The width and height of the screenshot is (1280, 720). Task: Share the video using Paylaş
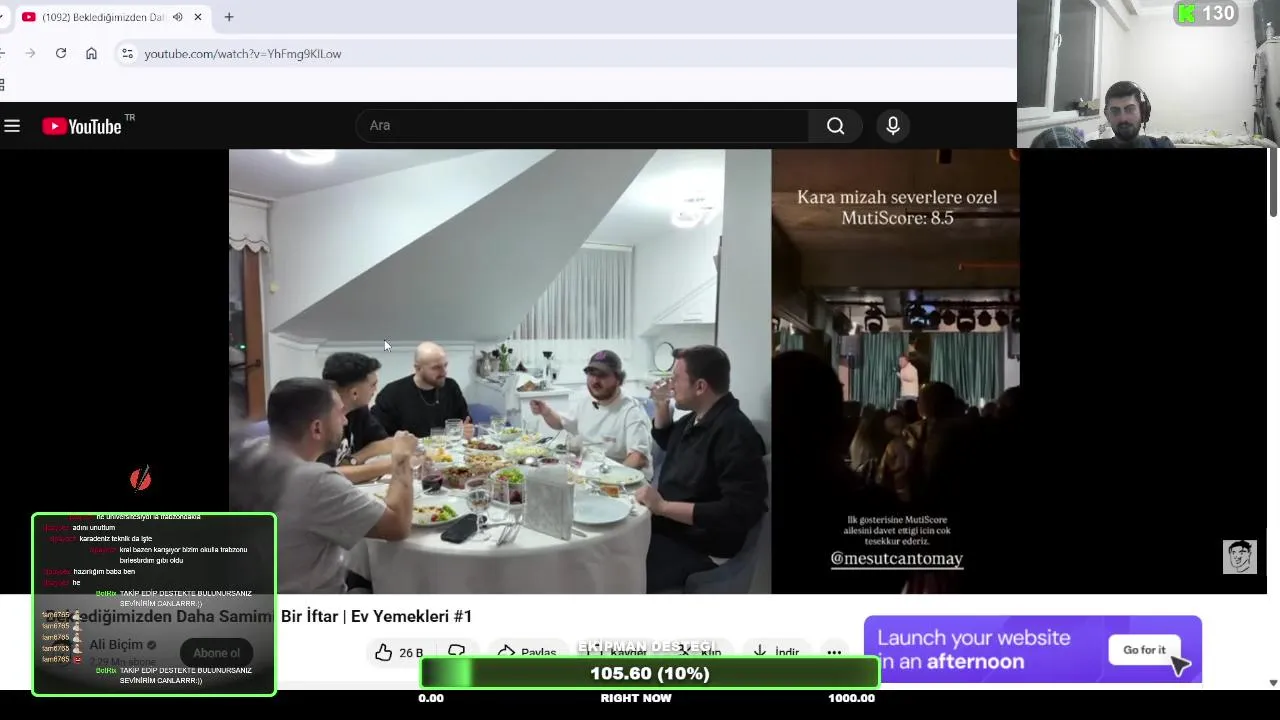(527, 652)
